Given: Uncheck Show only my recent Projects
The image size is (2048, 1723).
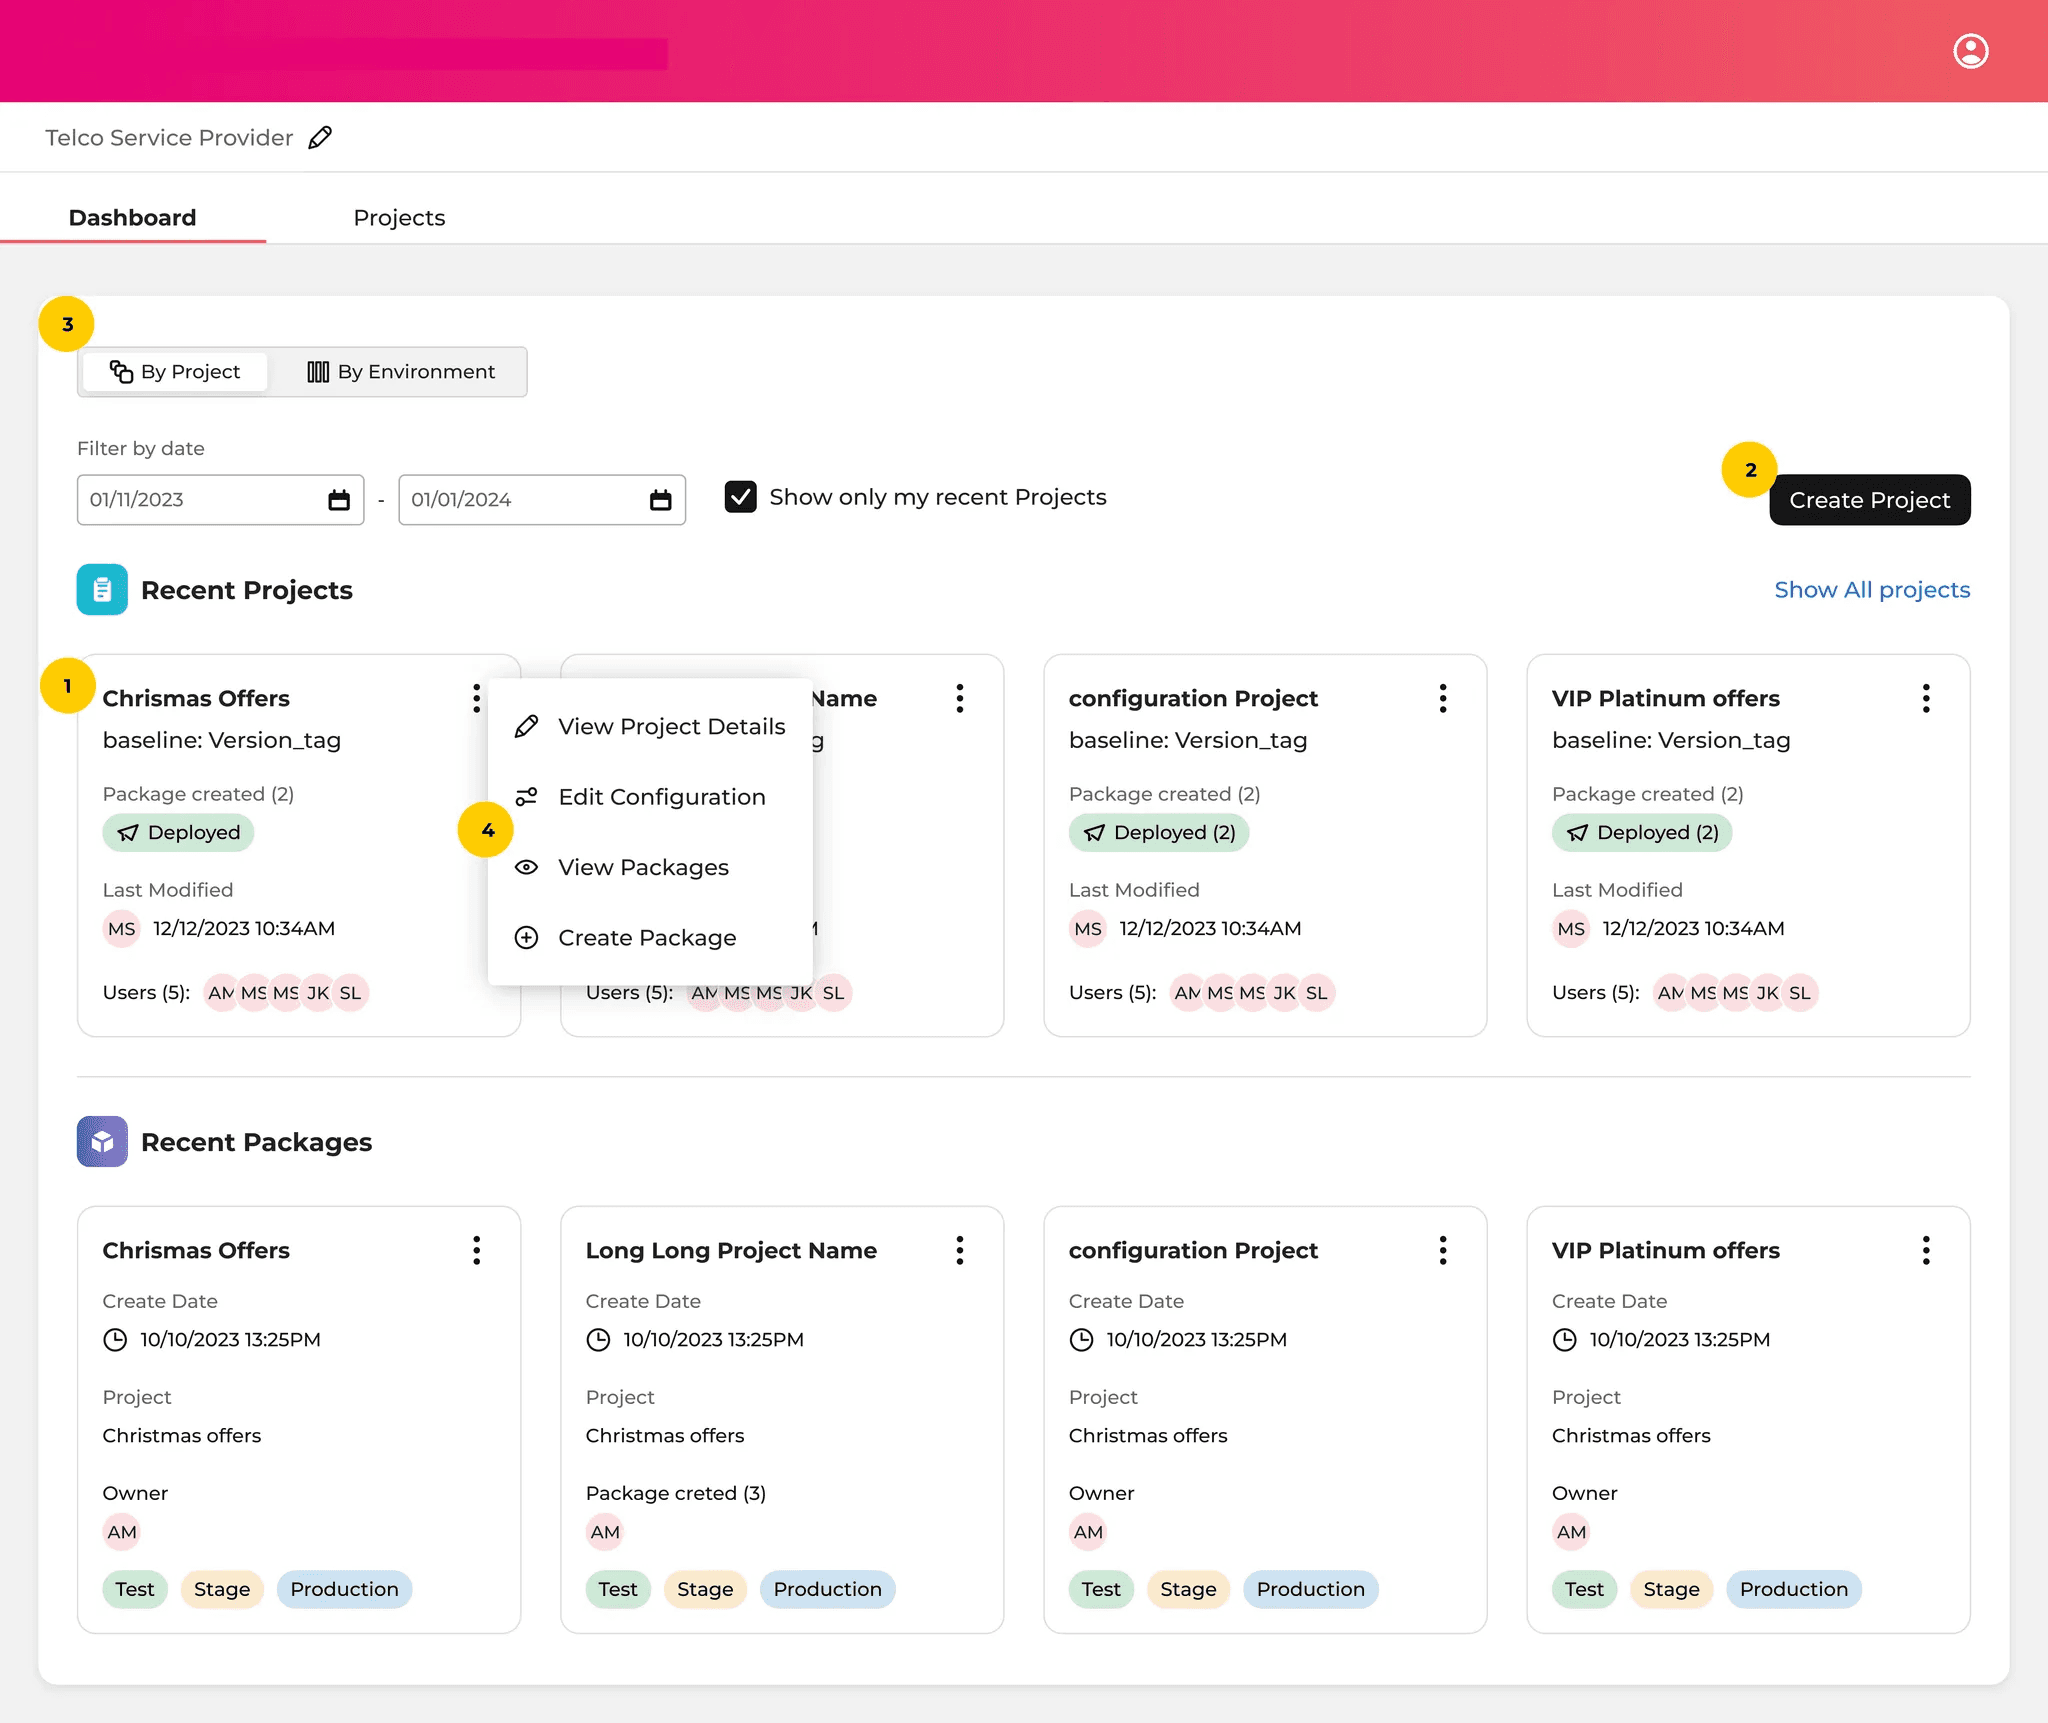Looking at the screenshot, I should [x=740, y=497].
